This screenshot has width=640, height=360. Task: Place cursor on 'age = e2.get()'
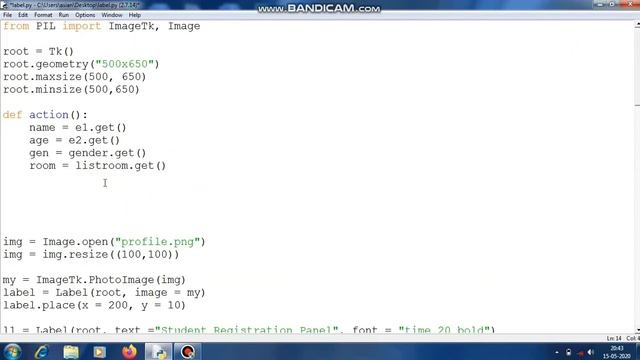pyautogui.click(x=74, y=140)
